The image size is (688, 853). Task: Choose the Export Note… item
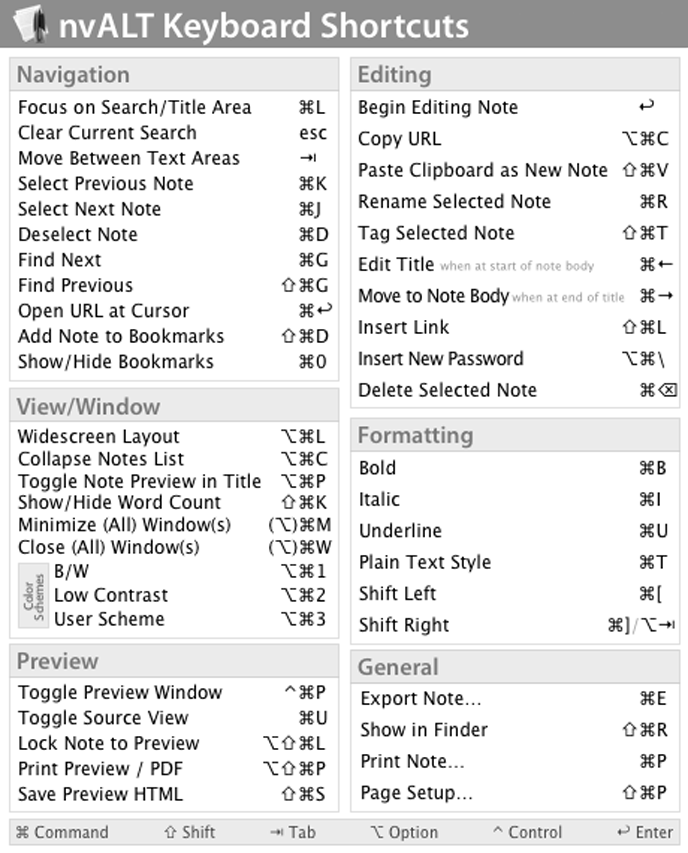420,698
